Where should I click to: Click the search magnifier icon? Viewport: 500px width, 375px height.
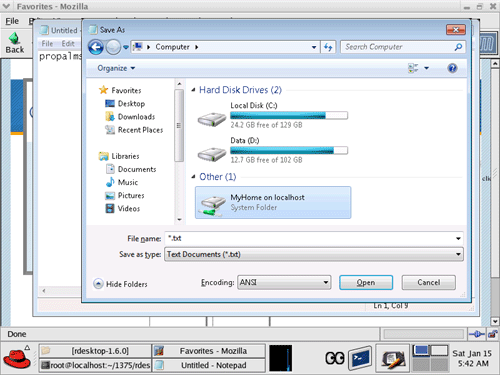click(x=458, y=47)
